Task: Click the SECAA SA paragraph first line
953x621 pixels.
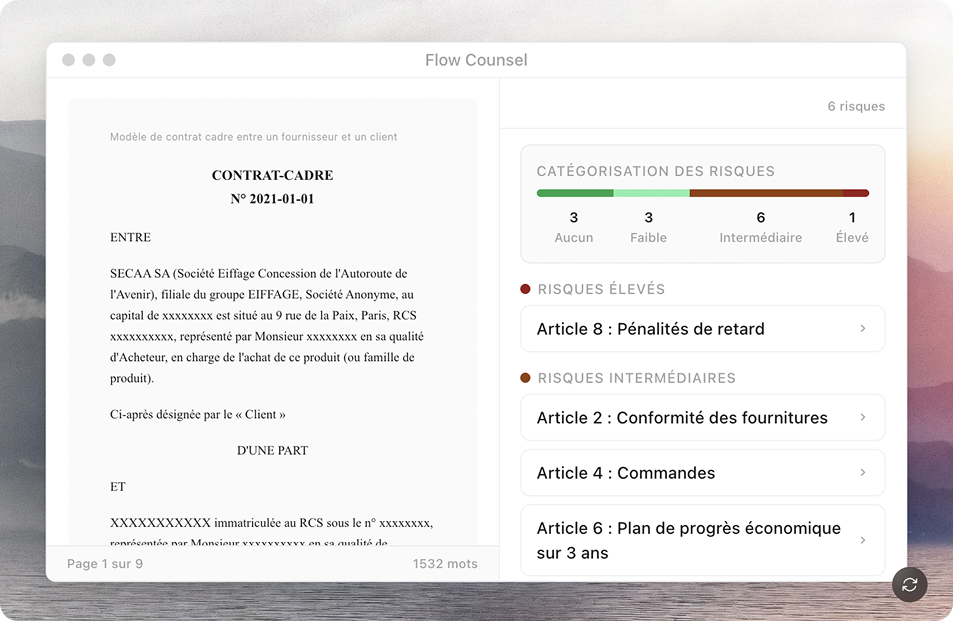Action: (258, 273)
